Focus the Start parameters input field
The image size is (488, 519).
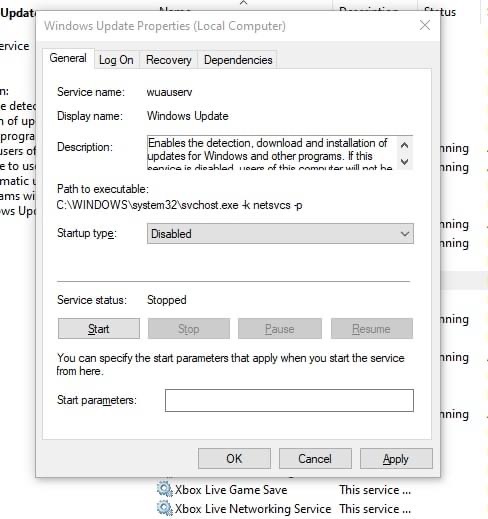289,400
